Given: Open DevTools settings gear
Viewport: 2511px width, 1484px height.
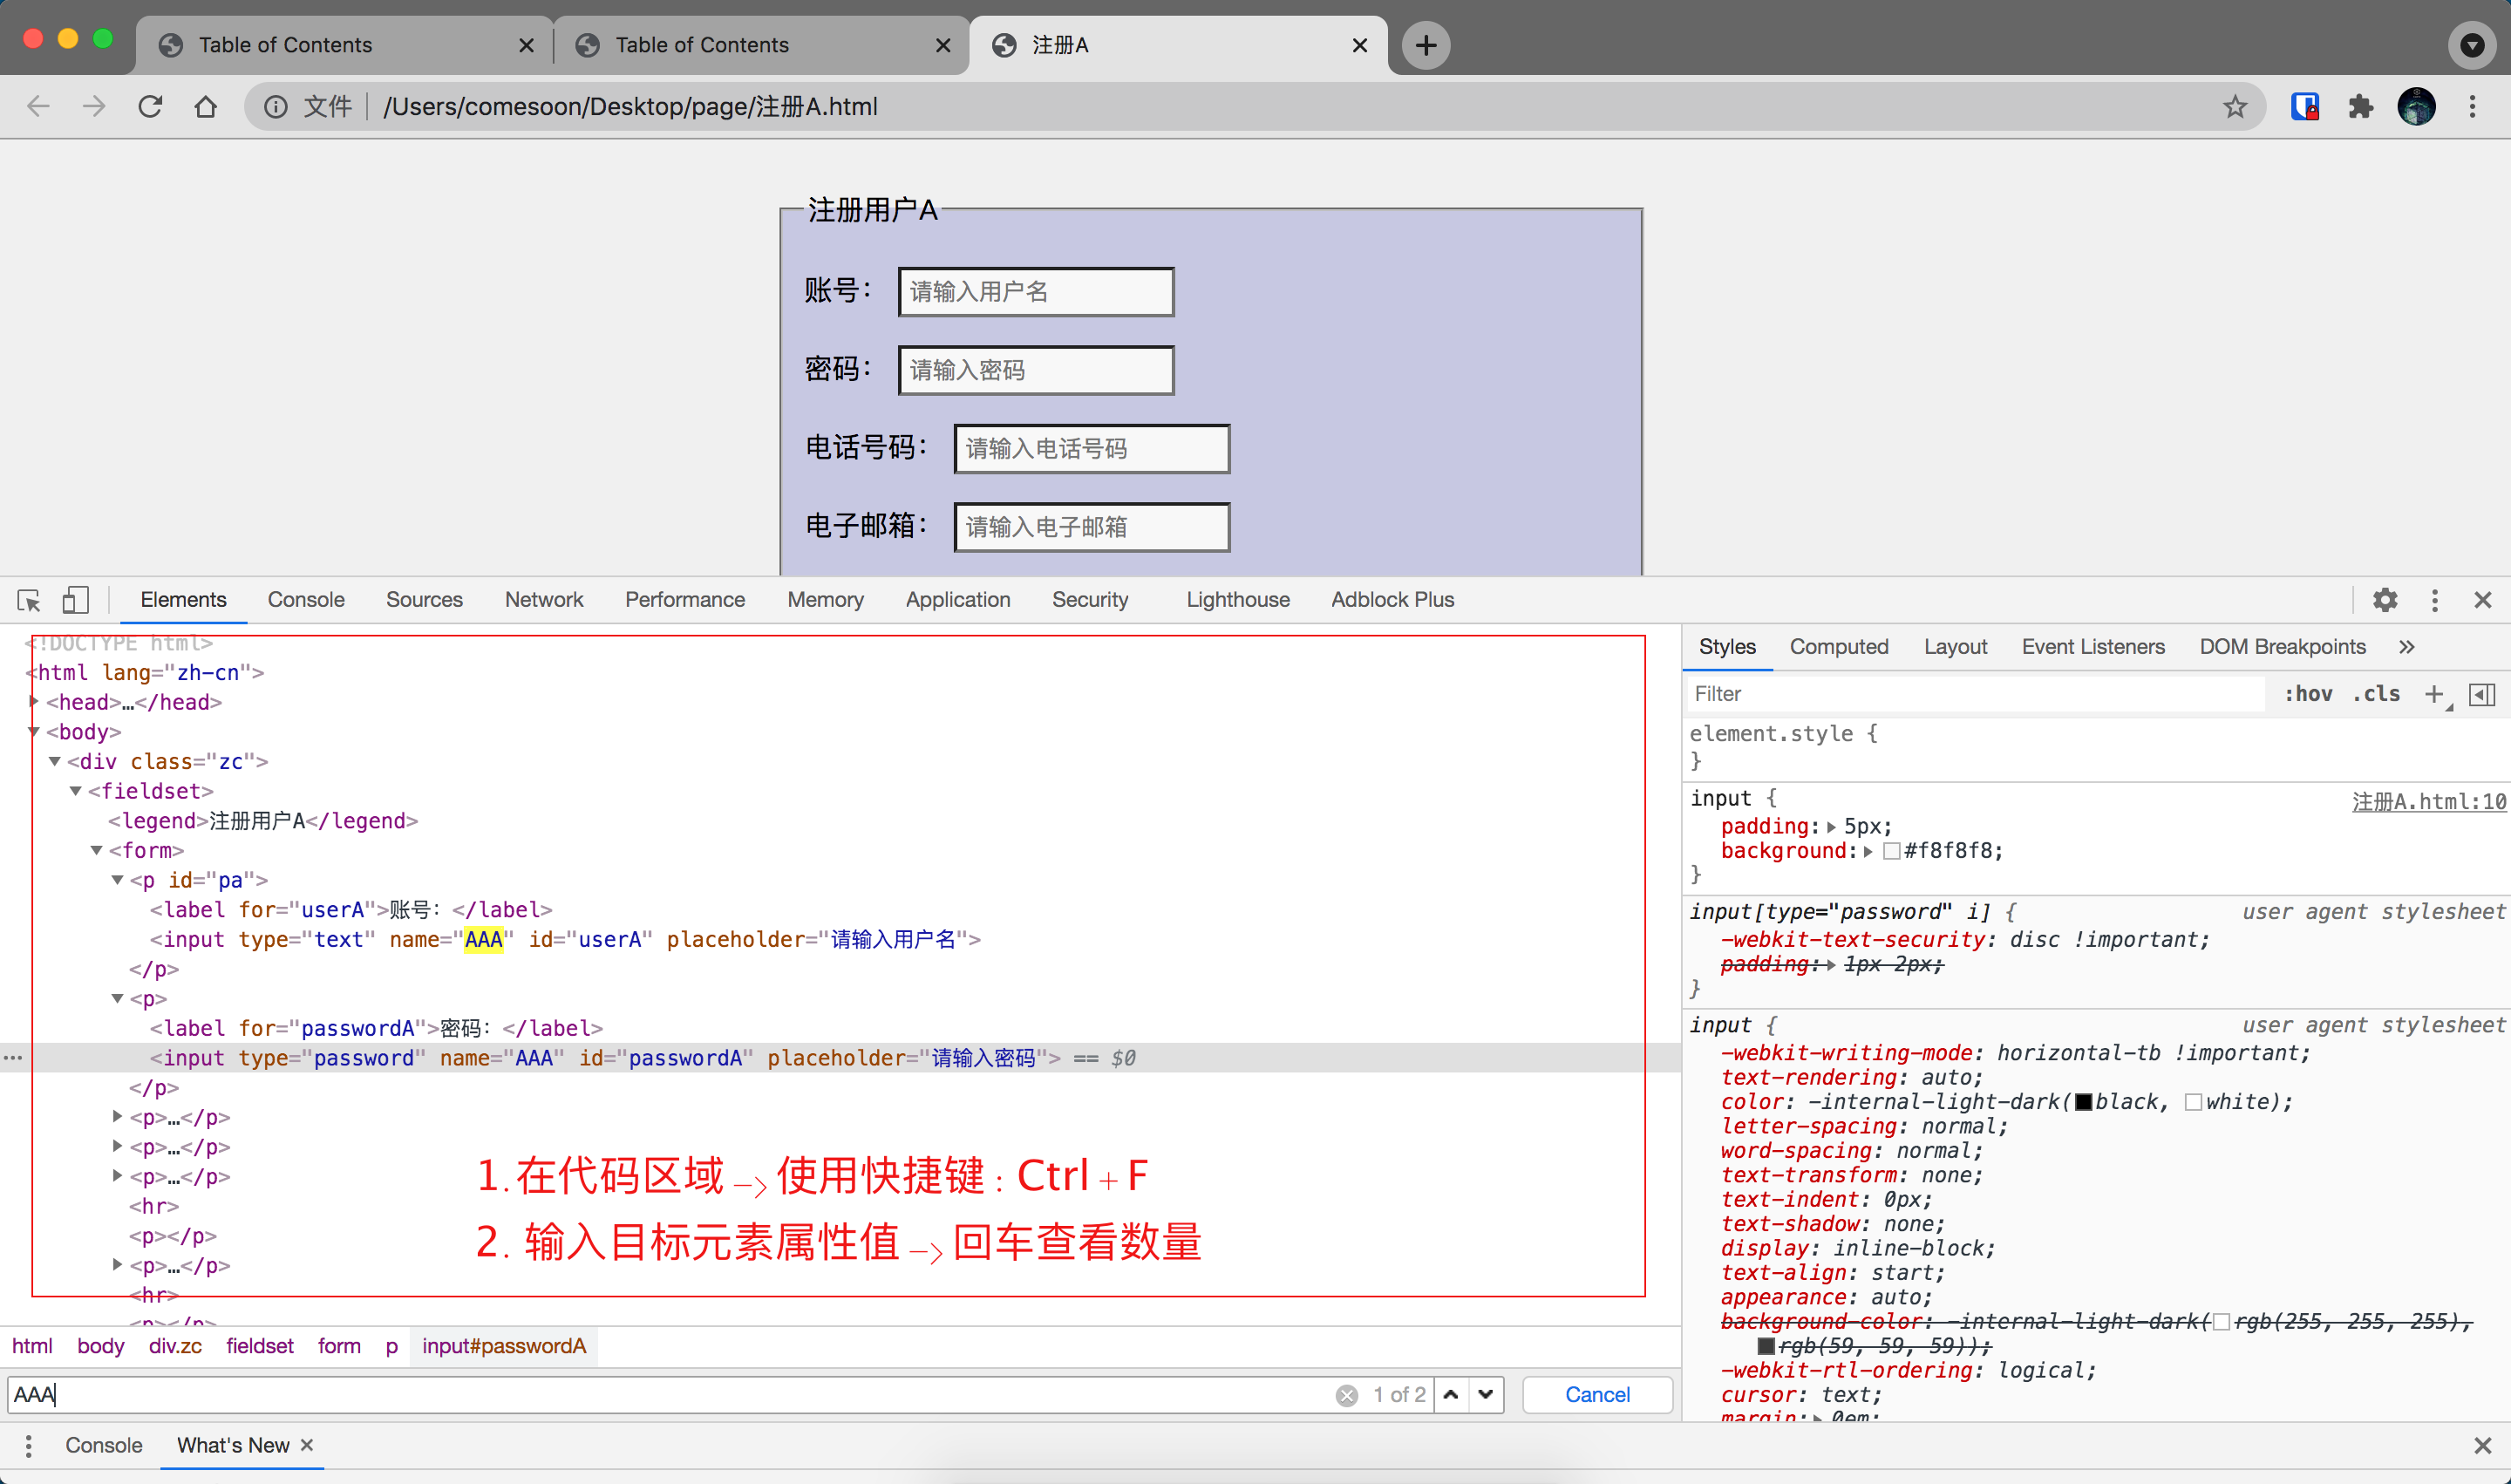Looking at the screenshot, I should point(2385,600).
